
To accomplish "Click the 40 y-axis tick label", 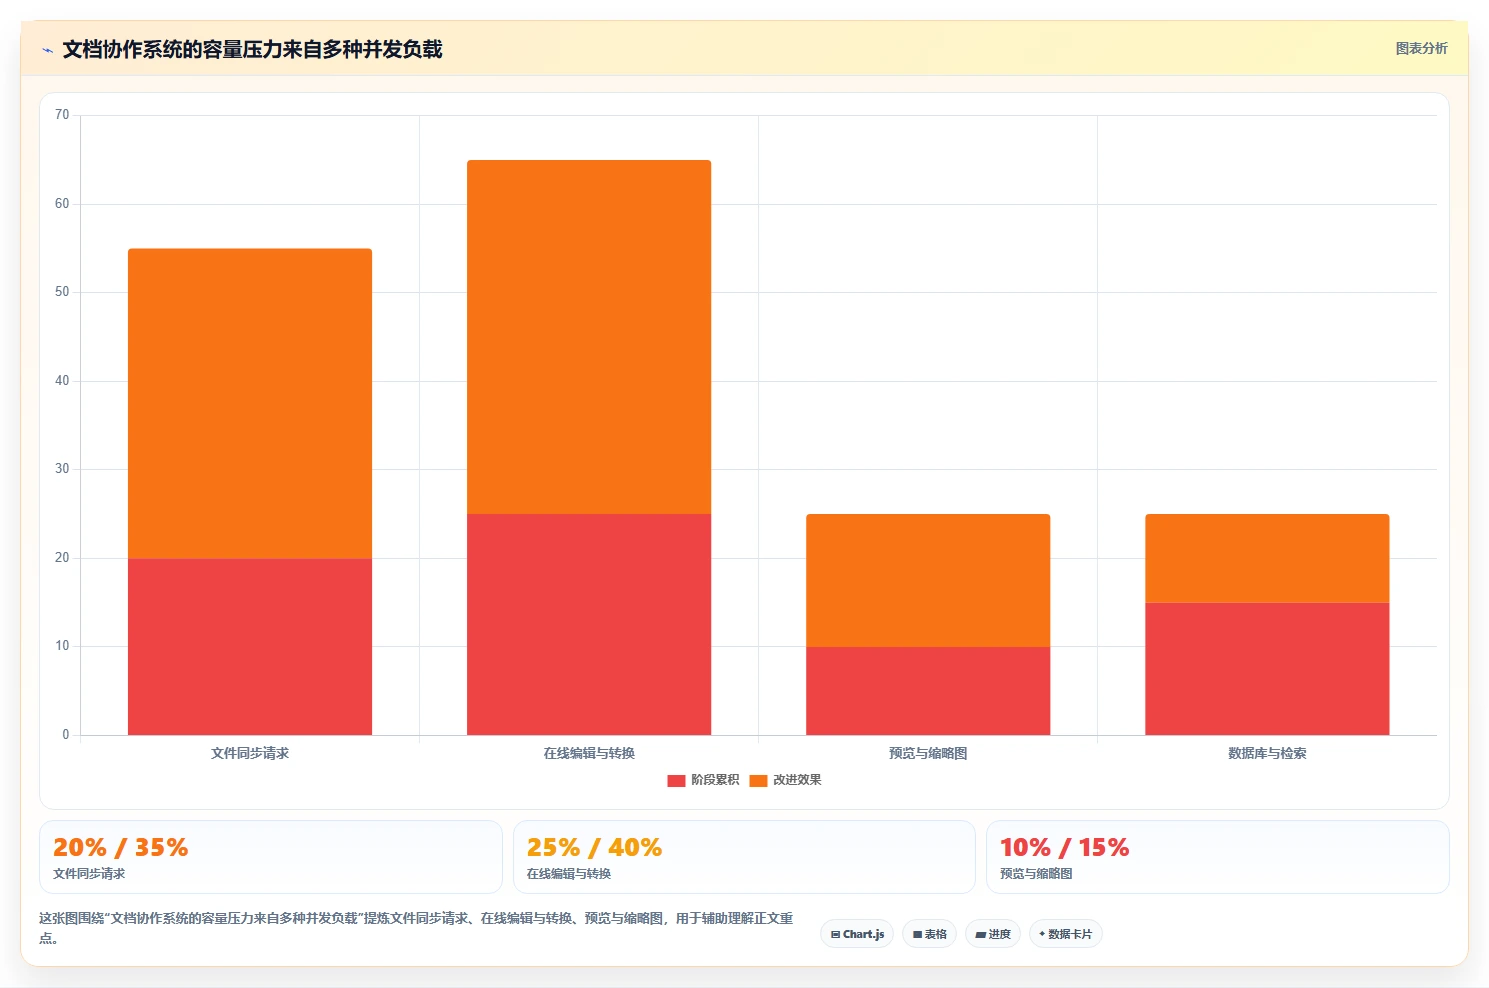I will pyautogui.click(x=62, y=381).
